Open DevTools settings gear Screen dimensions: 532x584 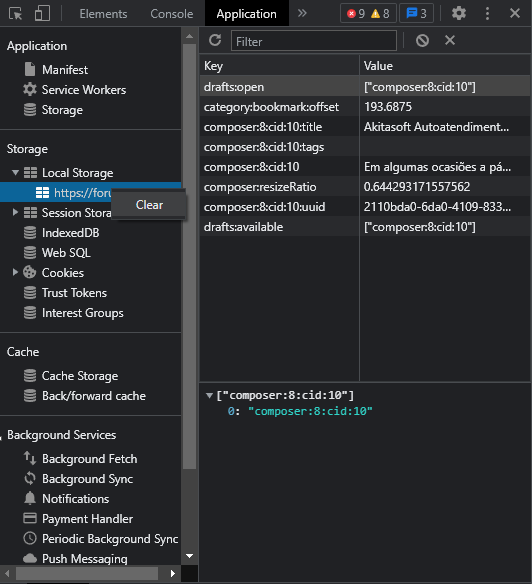coord(459,13)
